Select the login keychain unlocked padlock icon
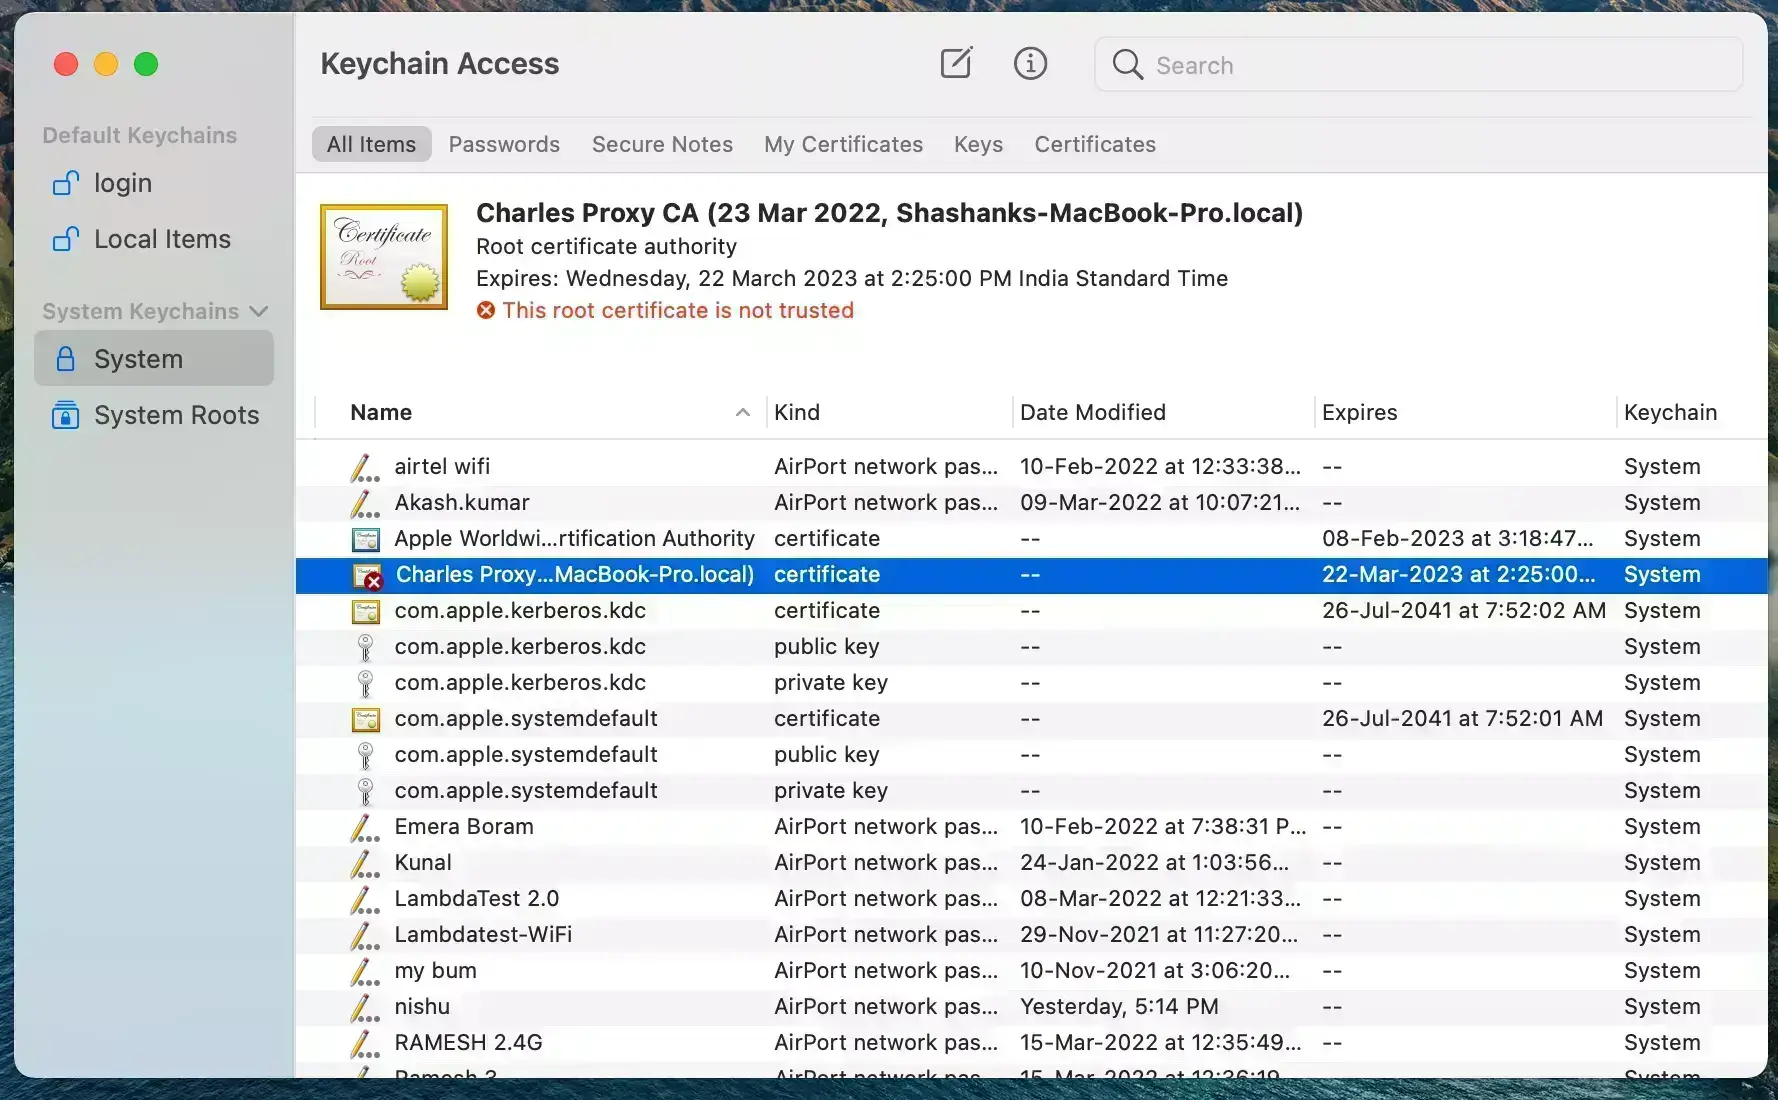The height and width of the screenshot is (1100, 1778). [66, 184]
